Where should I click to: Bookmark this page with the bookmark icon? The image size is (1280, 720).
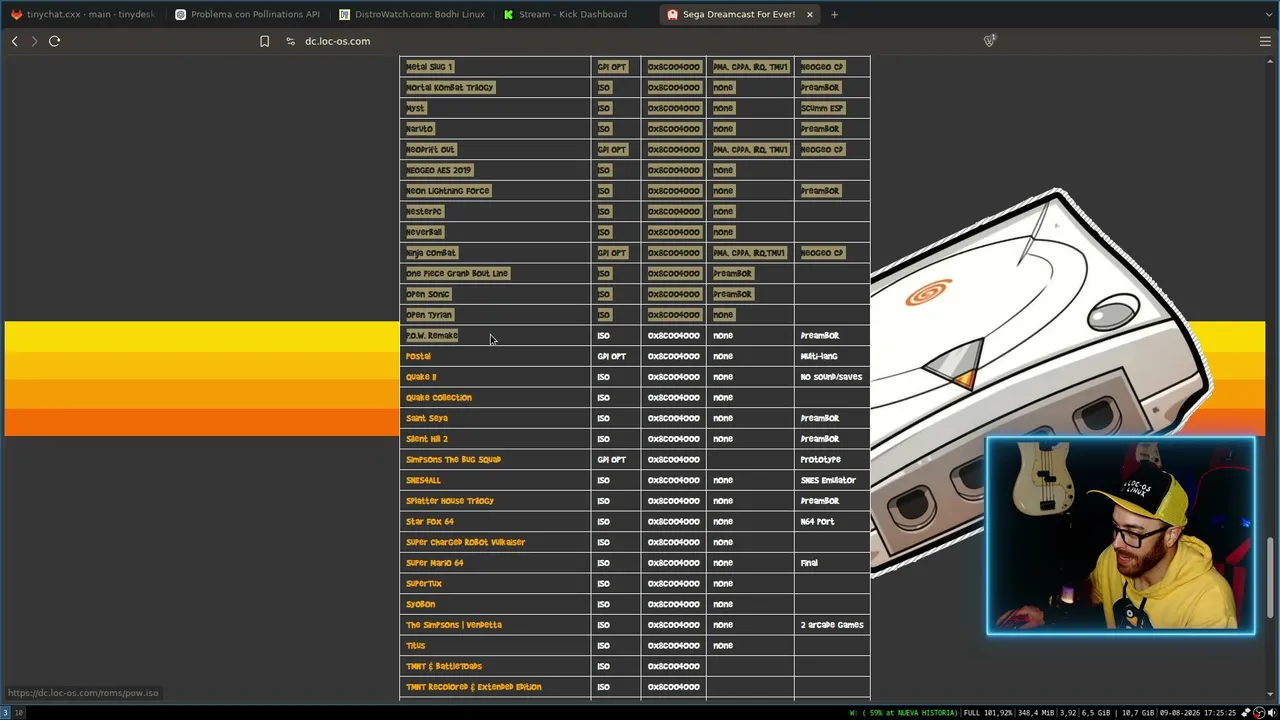coord(264,41)
